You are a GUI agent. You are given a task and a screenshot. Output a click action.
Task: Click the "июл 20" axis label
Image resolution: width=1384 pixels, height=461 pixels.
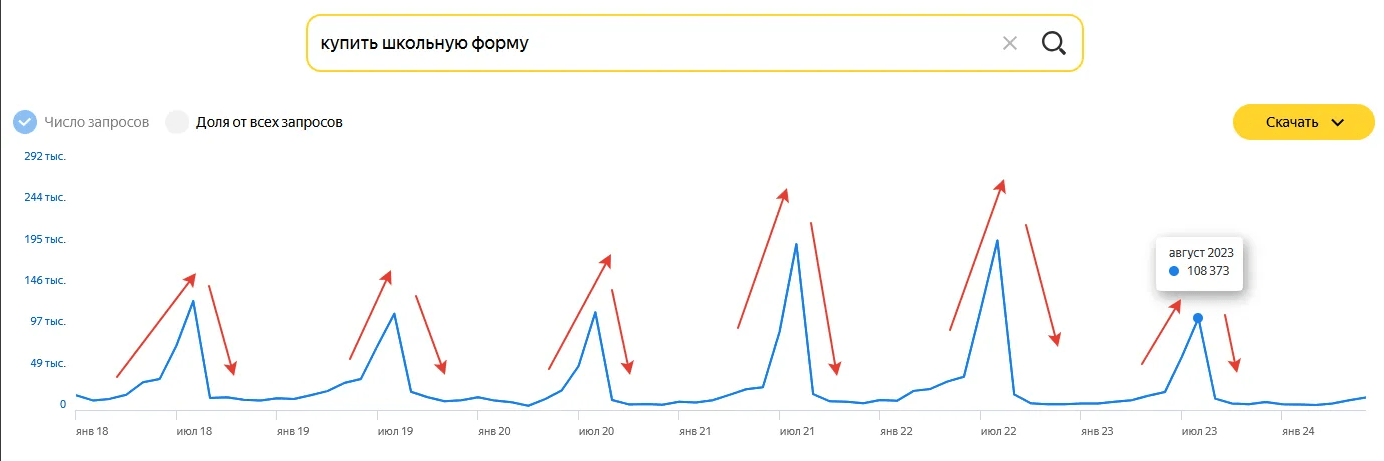[595, 432]
